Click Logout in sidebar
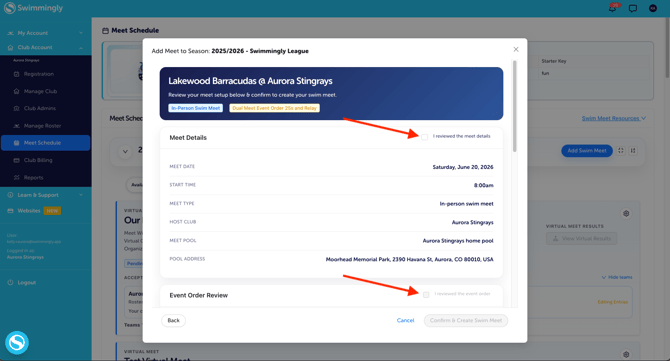 tap(26, 282)
